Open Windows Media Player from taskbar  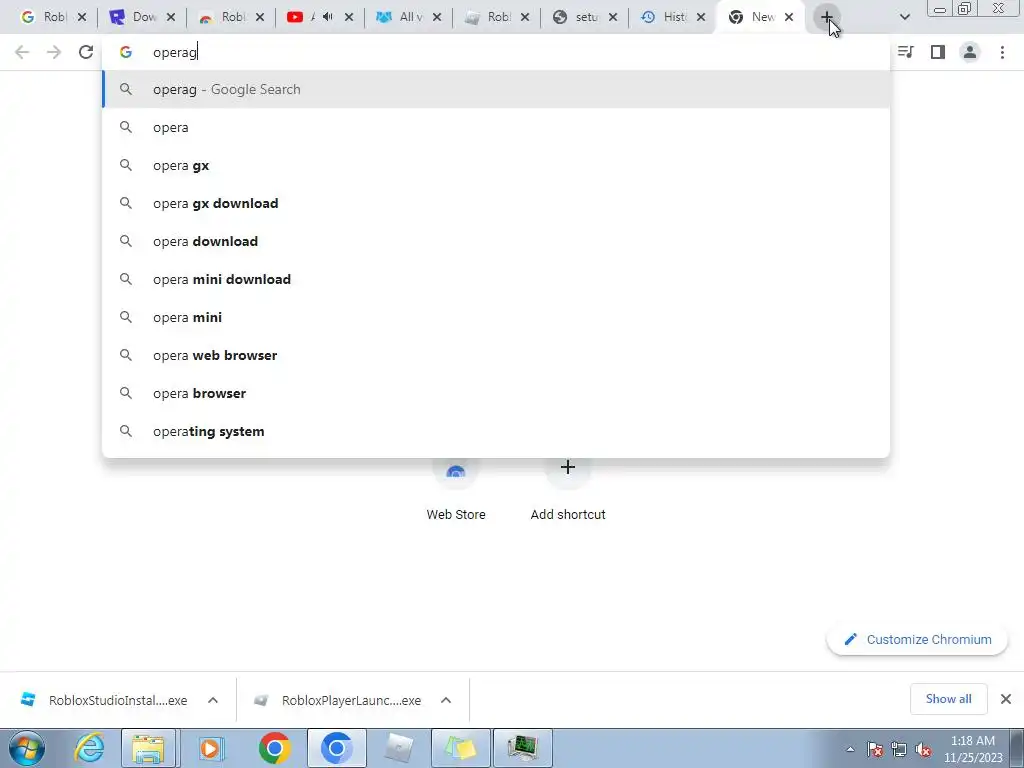210,748
